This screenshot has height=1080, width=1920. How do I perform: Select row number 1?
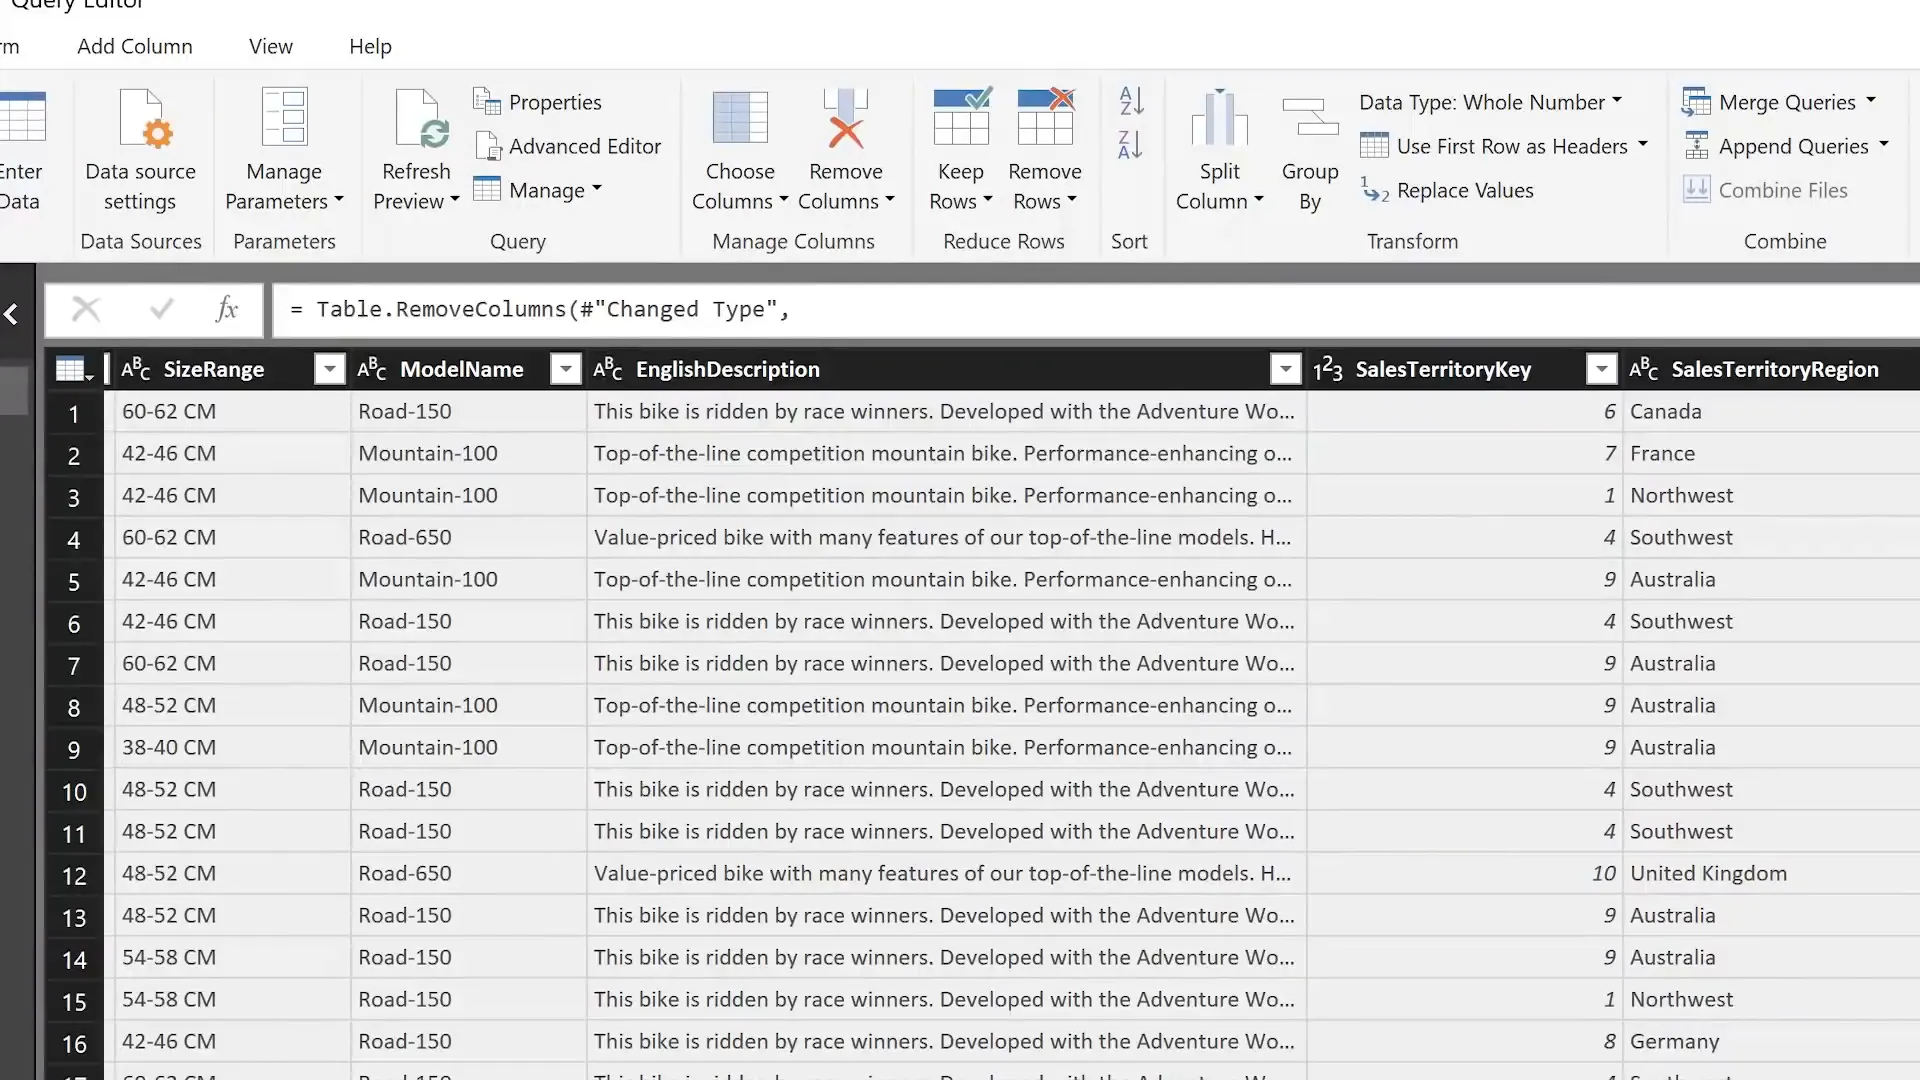pos(74,414)
